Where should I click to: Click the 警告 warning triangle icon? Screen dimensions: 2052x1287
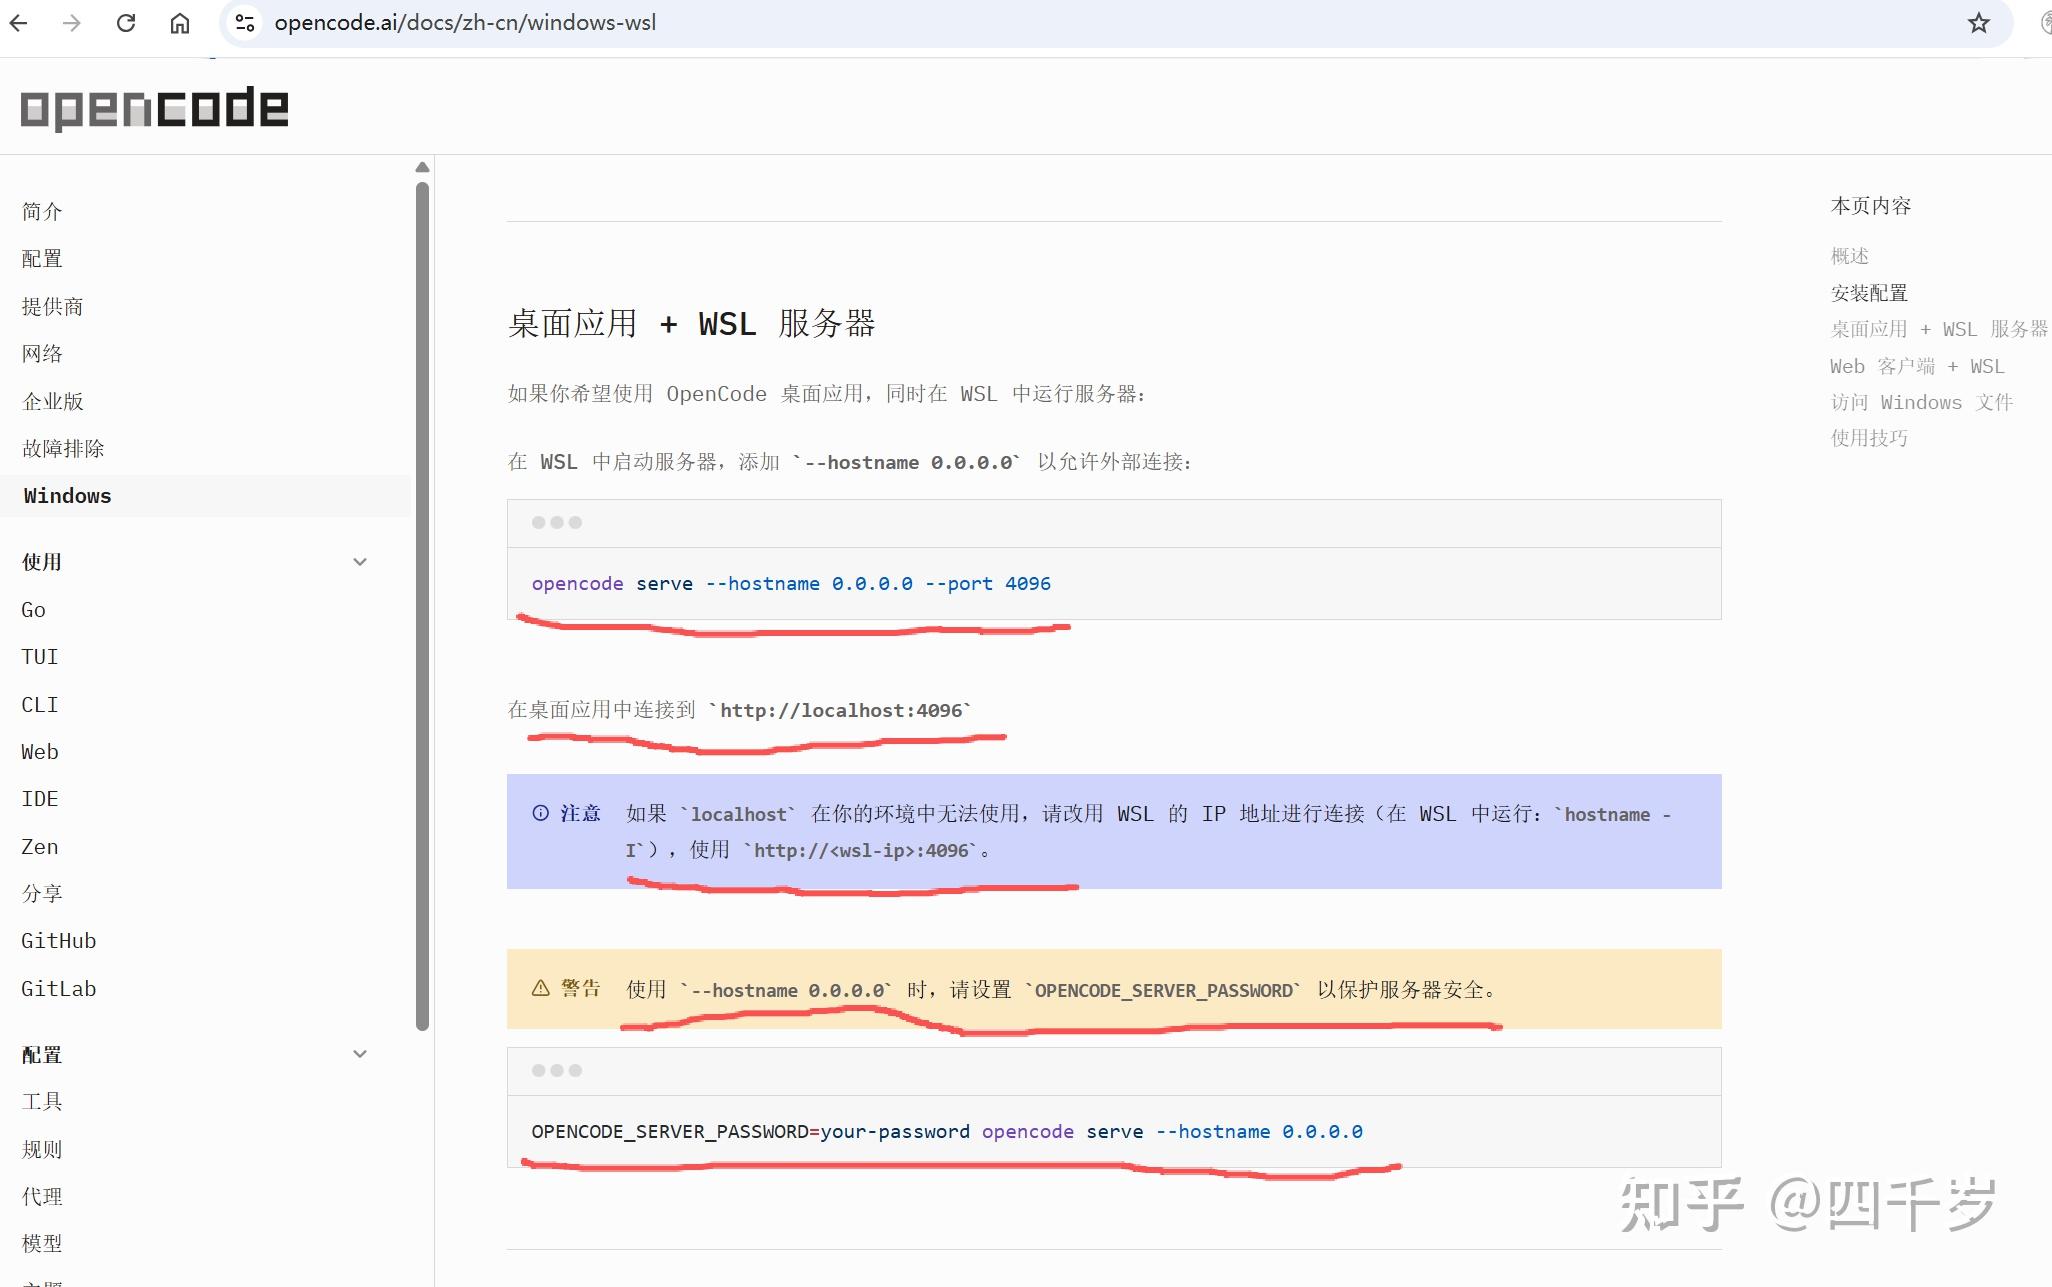coord(540,988)
